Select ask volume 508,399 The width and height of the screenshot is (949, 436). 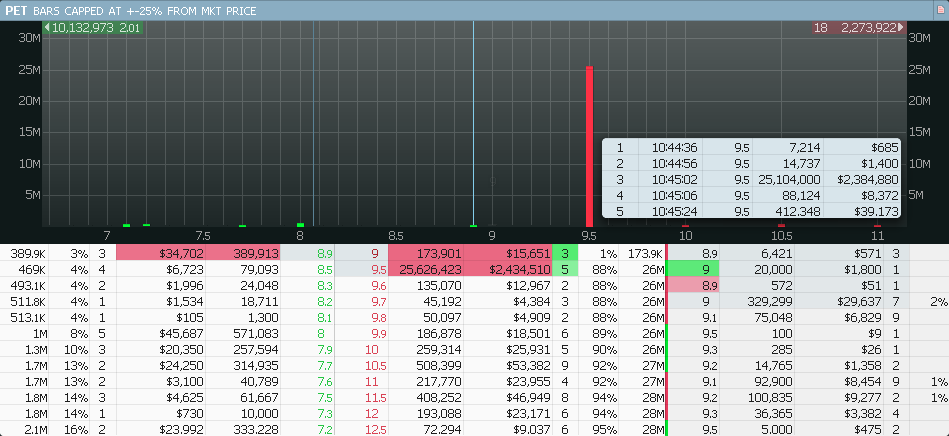pos(440,365)
